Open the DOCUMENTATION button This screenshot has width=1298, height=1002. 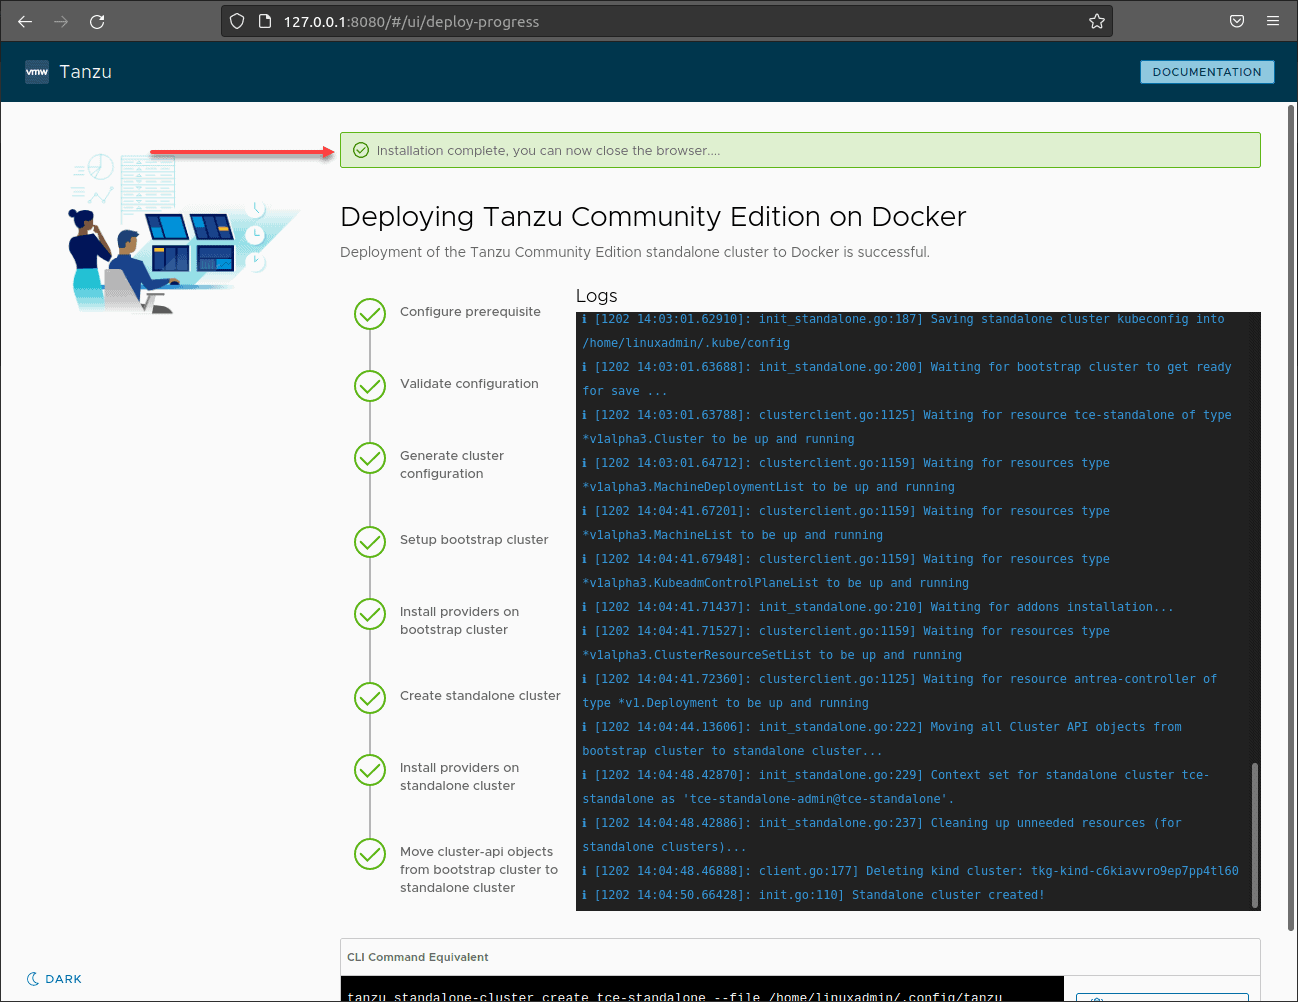pyautogui.click(x=1207, y=72)
